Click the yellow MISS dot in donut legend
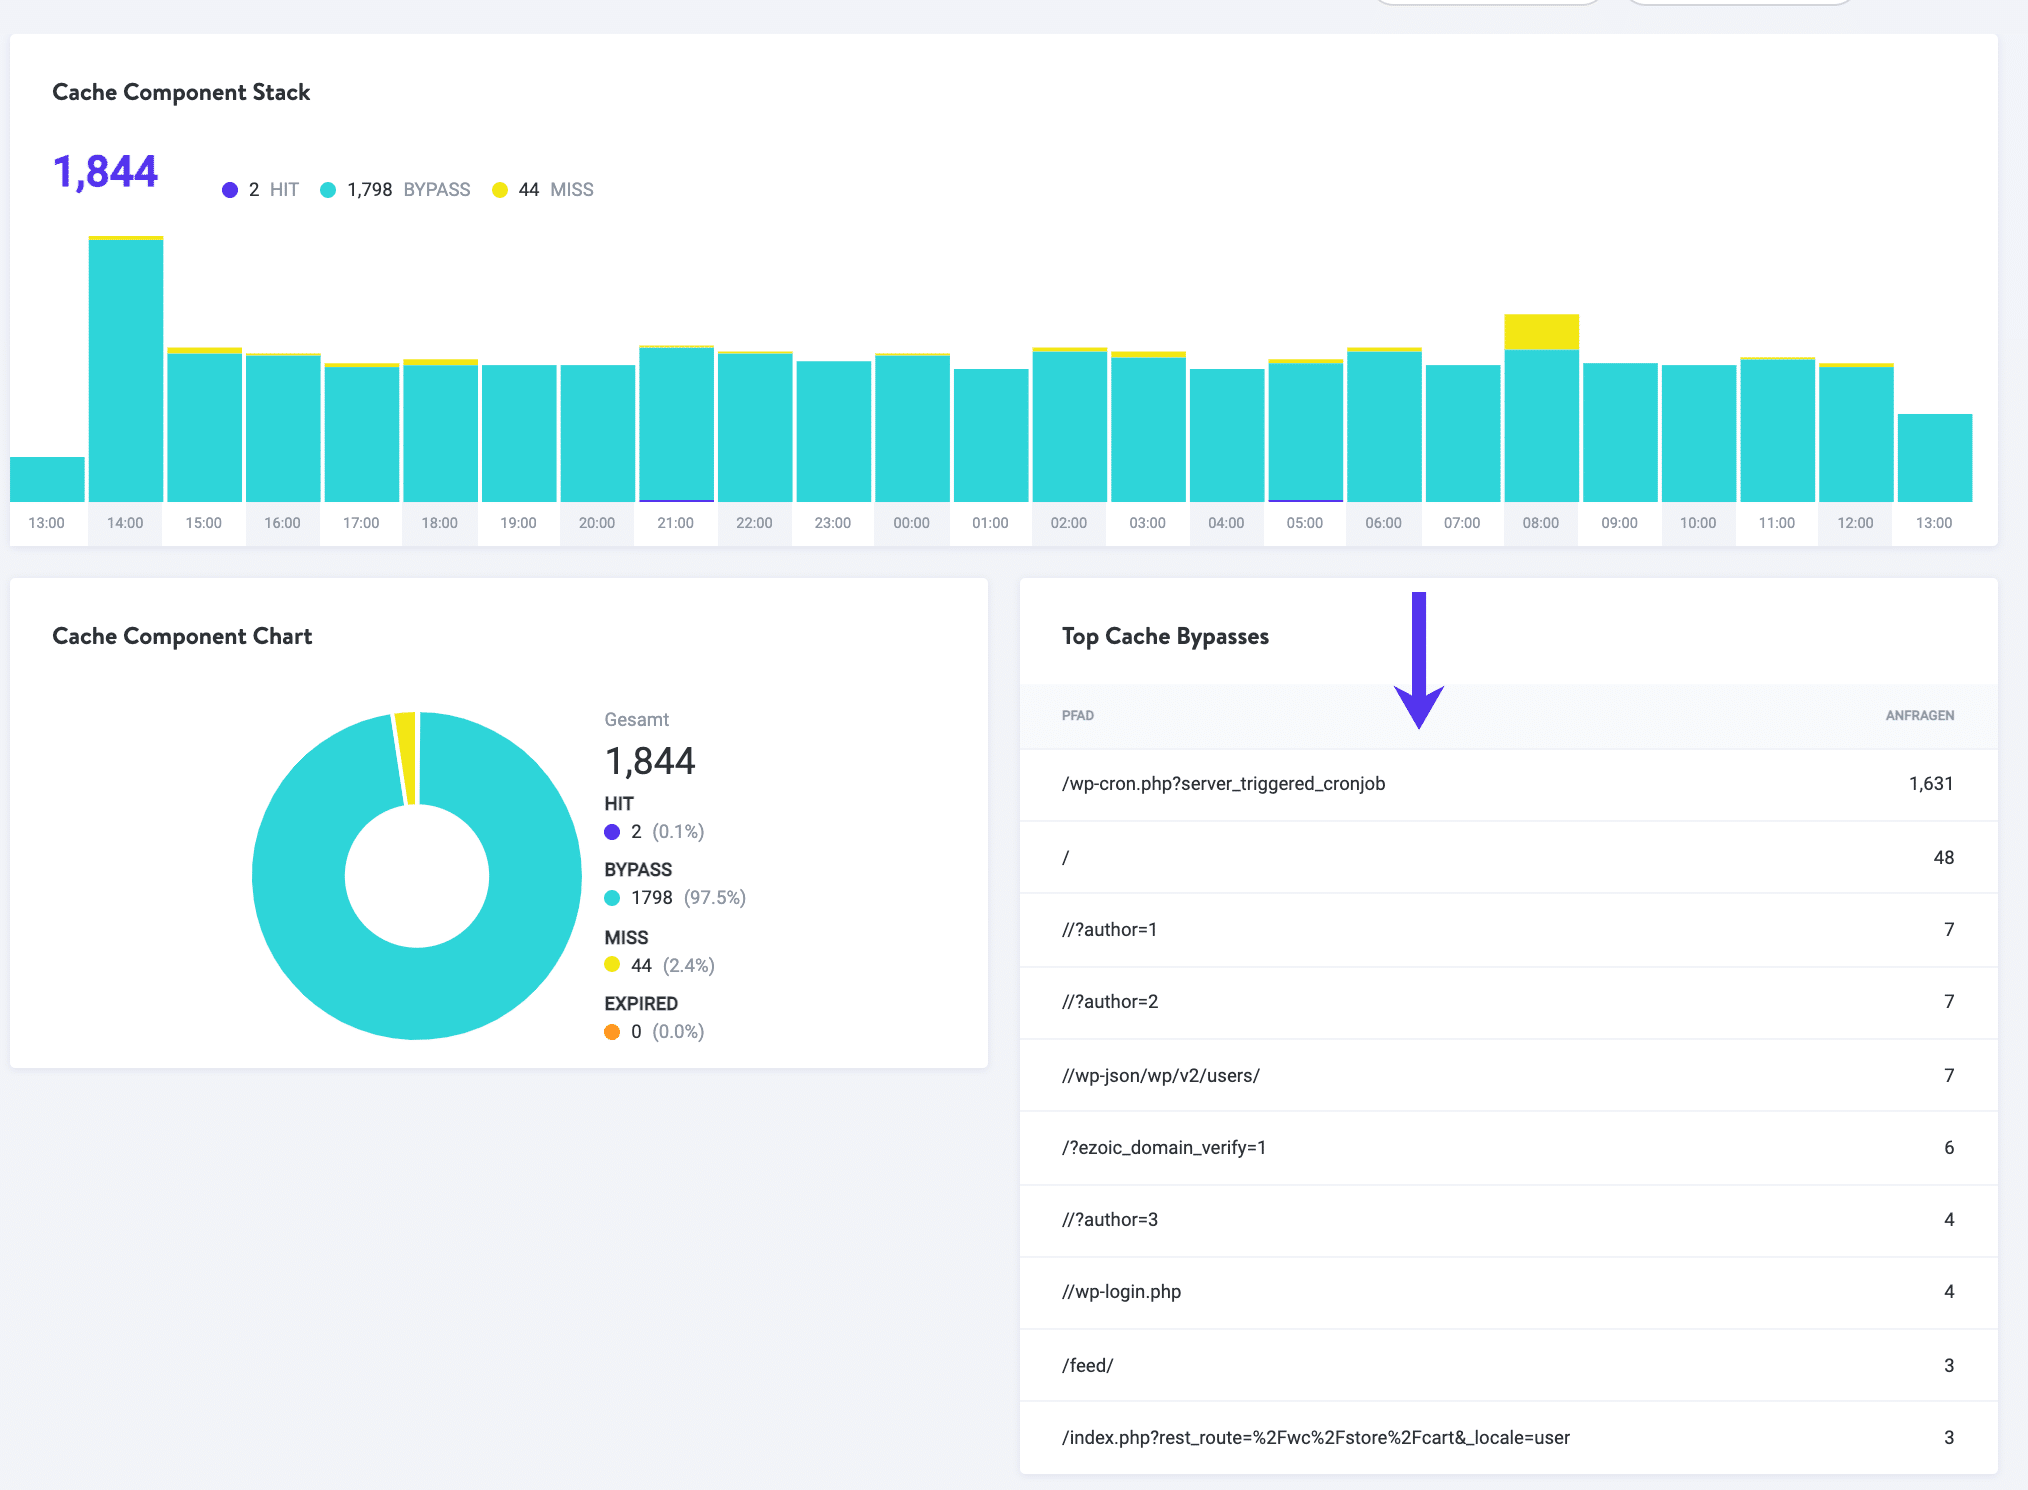 pyautogui.click(x=612, y=965)
